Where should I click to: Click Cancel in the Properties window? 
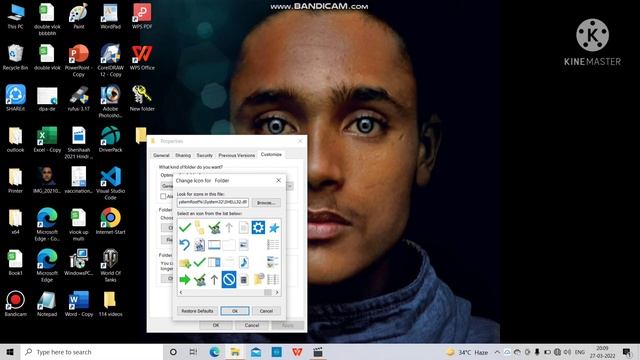coord(252,325)
